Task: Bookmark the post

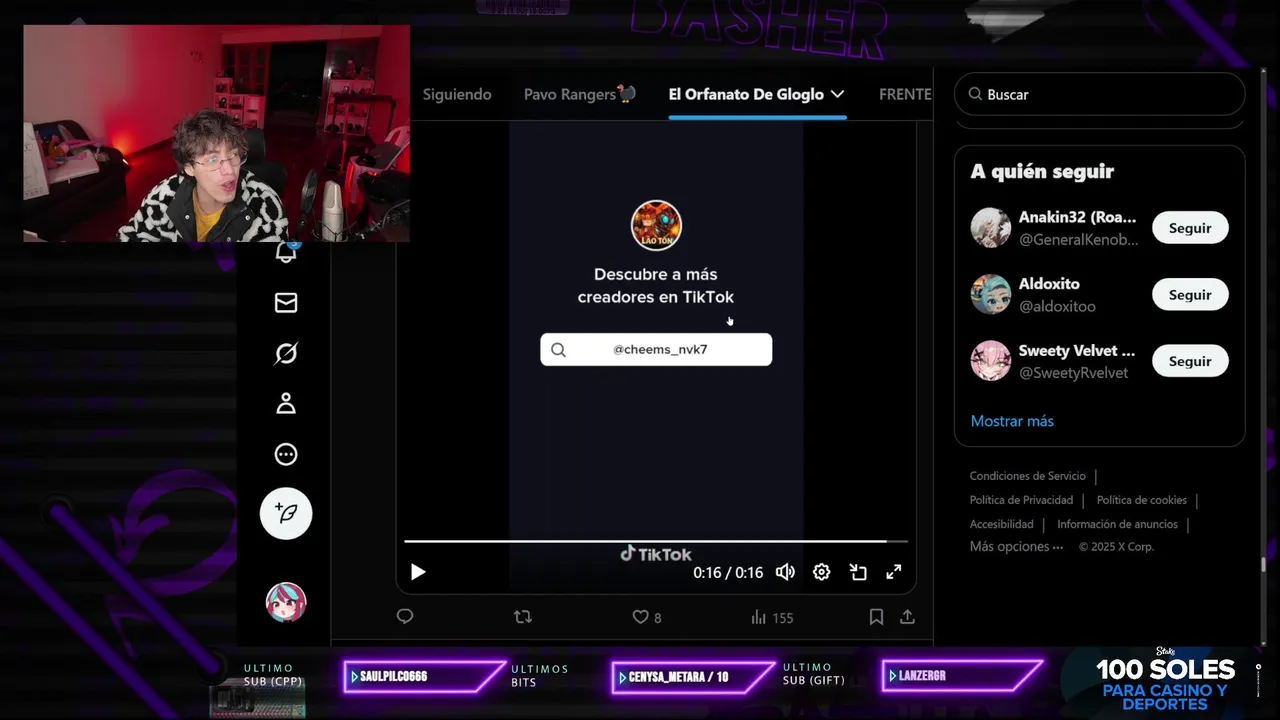Action: pos(876,617)
